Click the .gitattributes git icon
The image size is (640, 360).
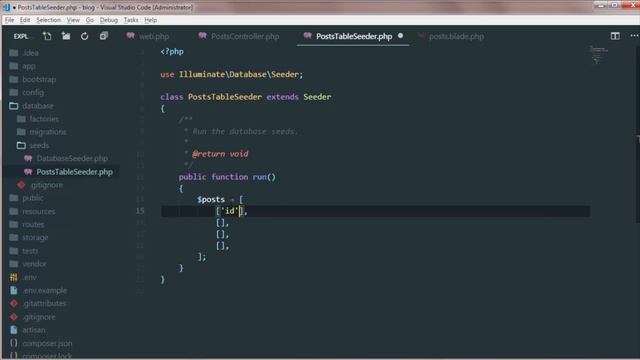pyautogui.click(x=14, y=303)
